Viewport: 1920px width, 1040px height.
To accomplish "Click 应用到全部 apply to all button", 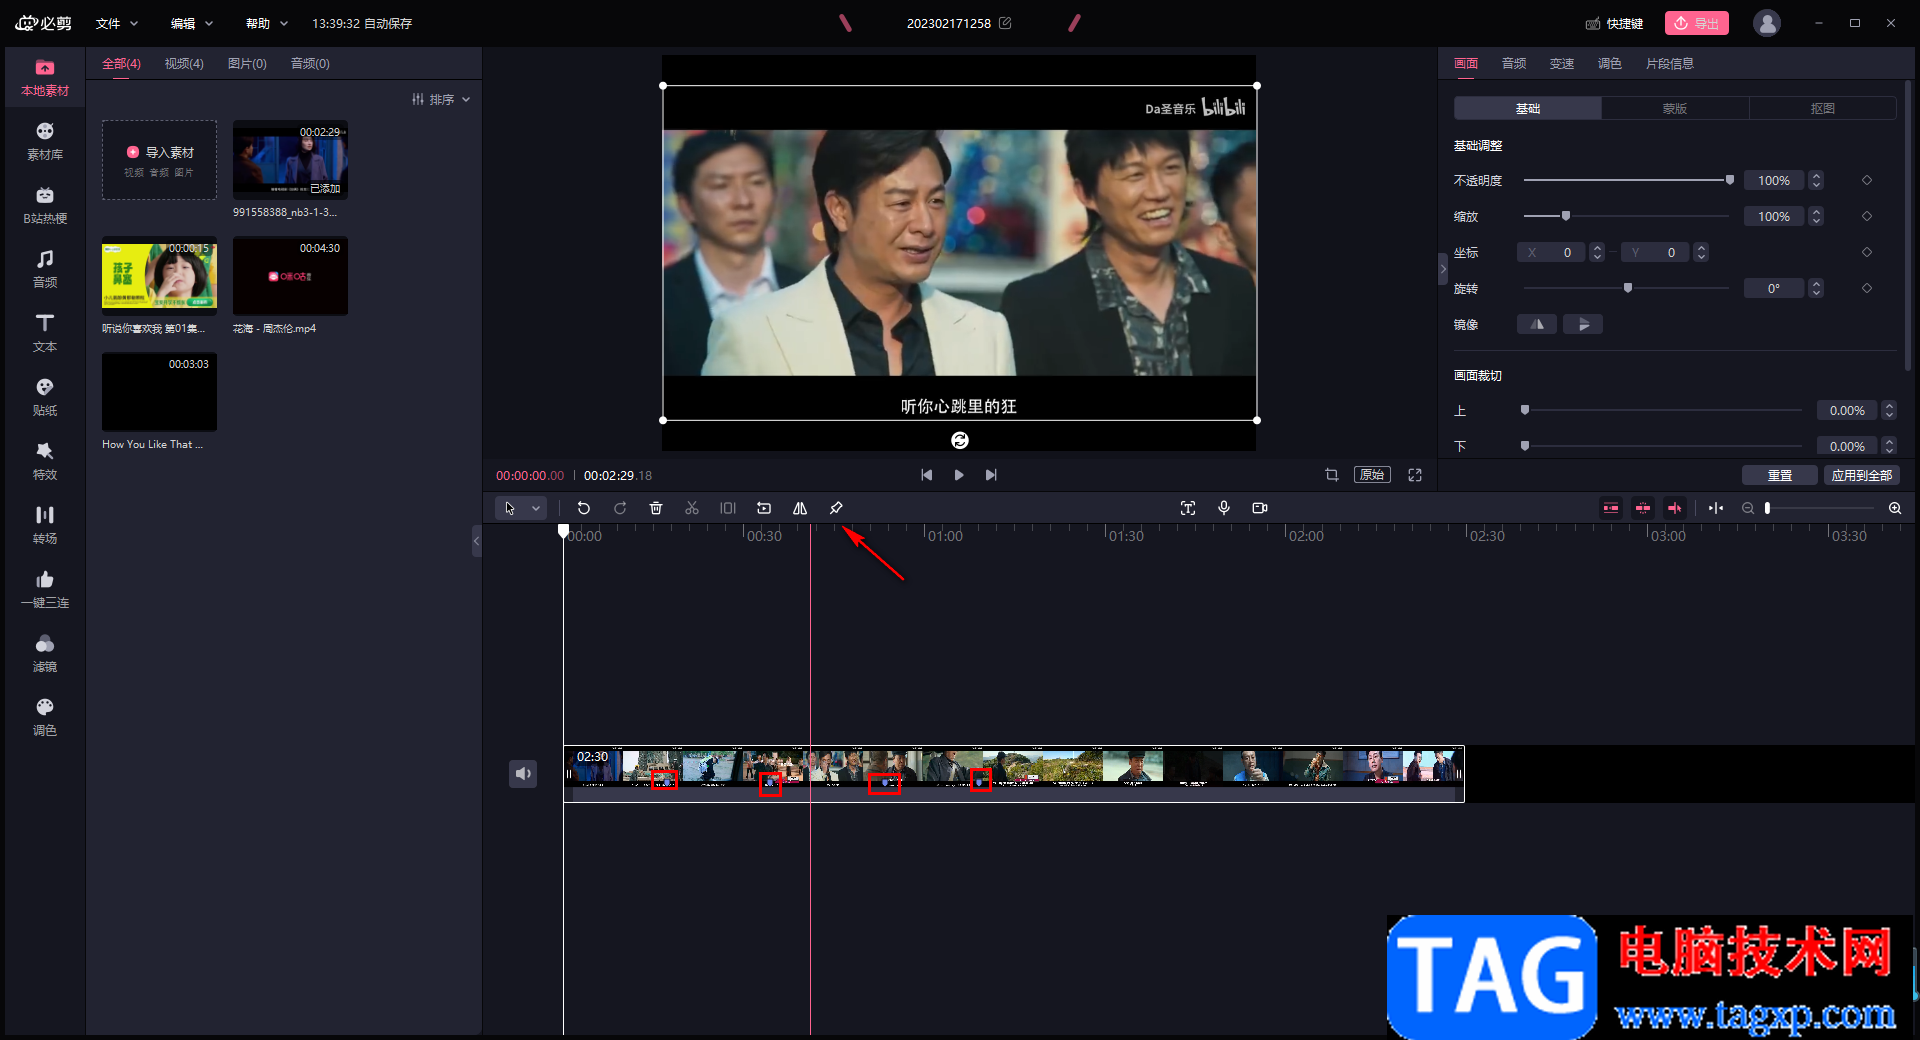I will [1862, 475].
